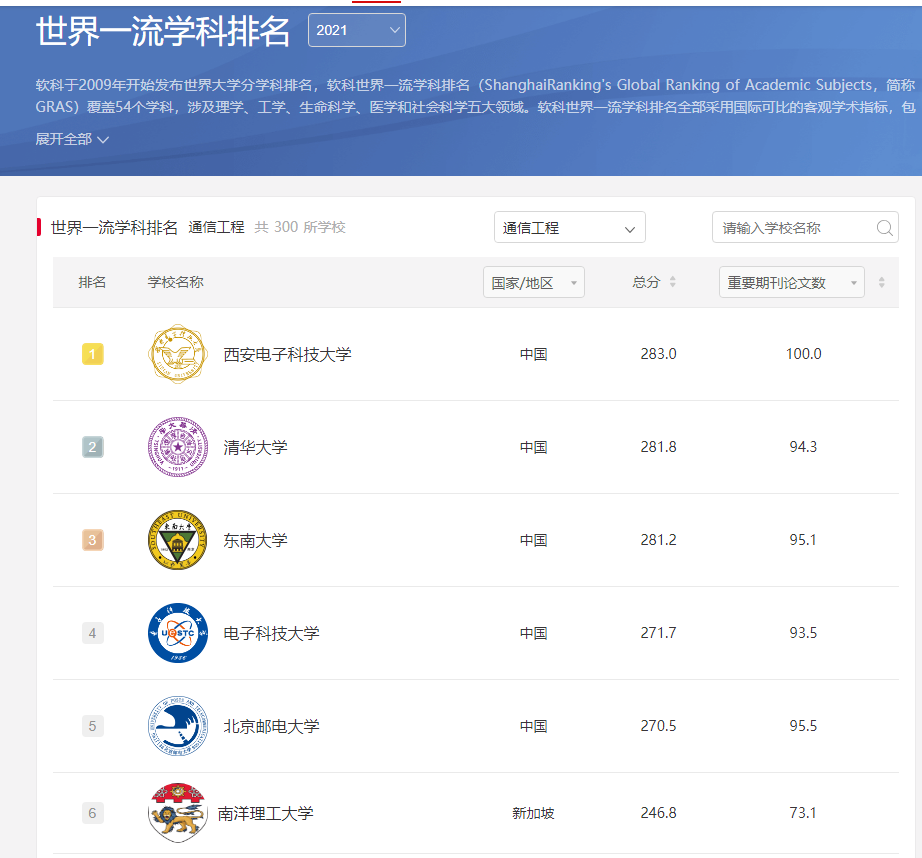Click the rank 5 badge
This screenshot has width=922, height=858.
[92, 726]
